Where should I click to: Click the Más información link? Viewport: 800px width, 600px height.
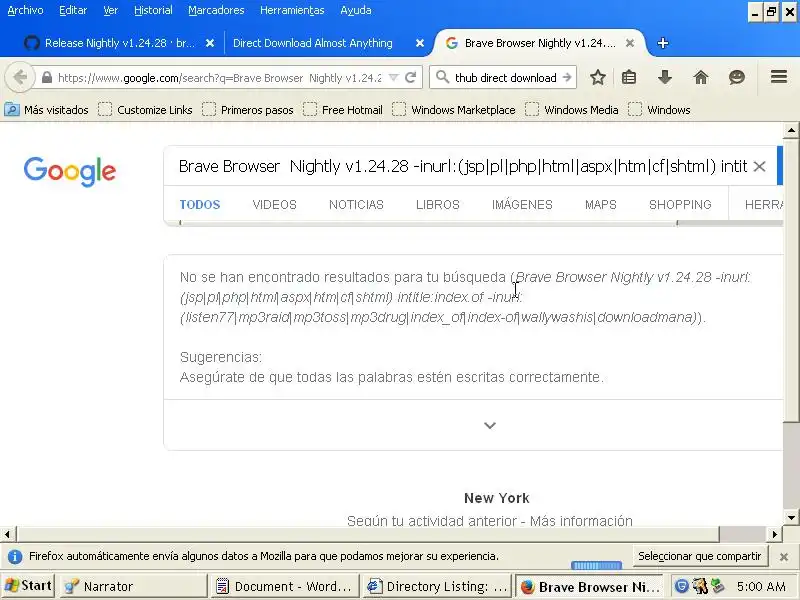581,521
